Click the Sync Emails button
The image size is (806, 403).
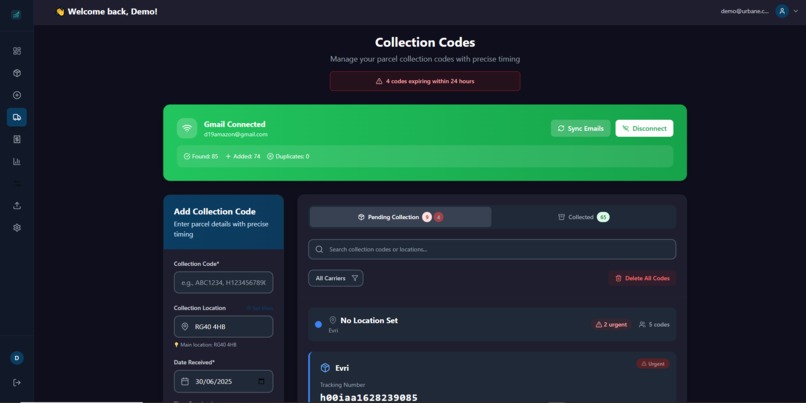580,129
